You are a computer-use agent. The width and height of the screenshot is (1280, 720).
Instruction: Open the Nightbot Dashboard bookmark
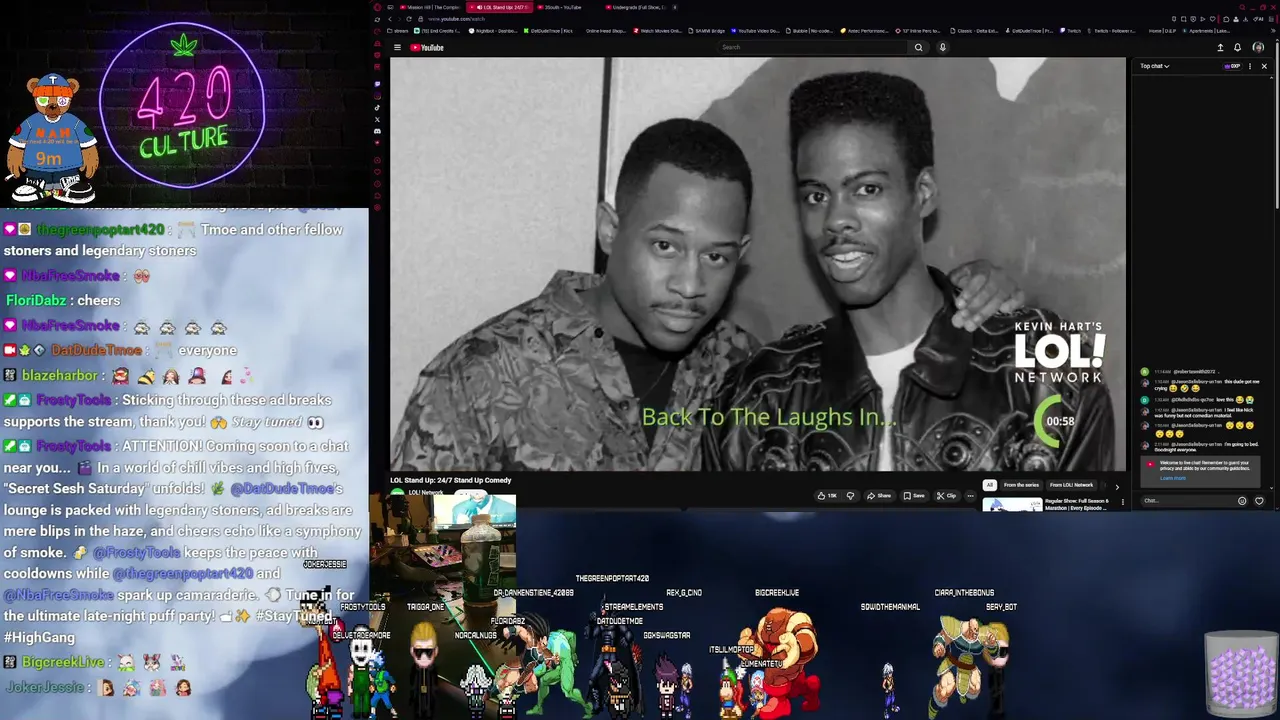pyautogui.click(x=494, y=31)
